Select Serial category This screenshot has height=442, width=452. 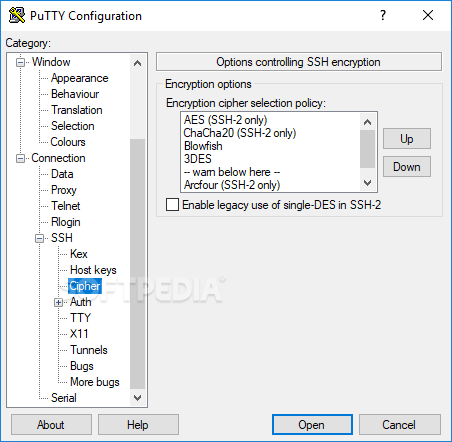(x=64, y=398)
